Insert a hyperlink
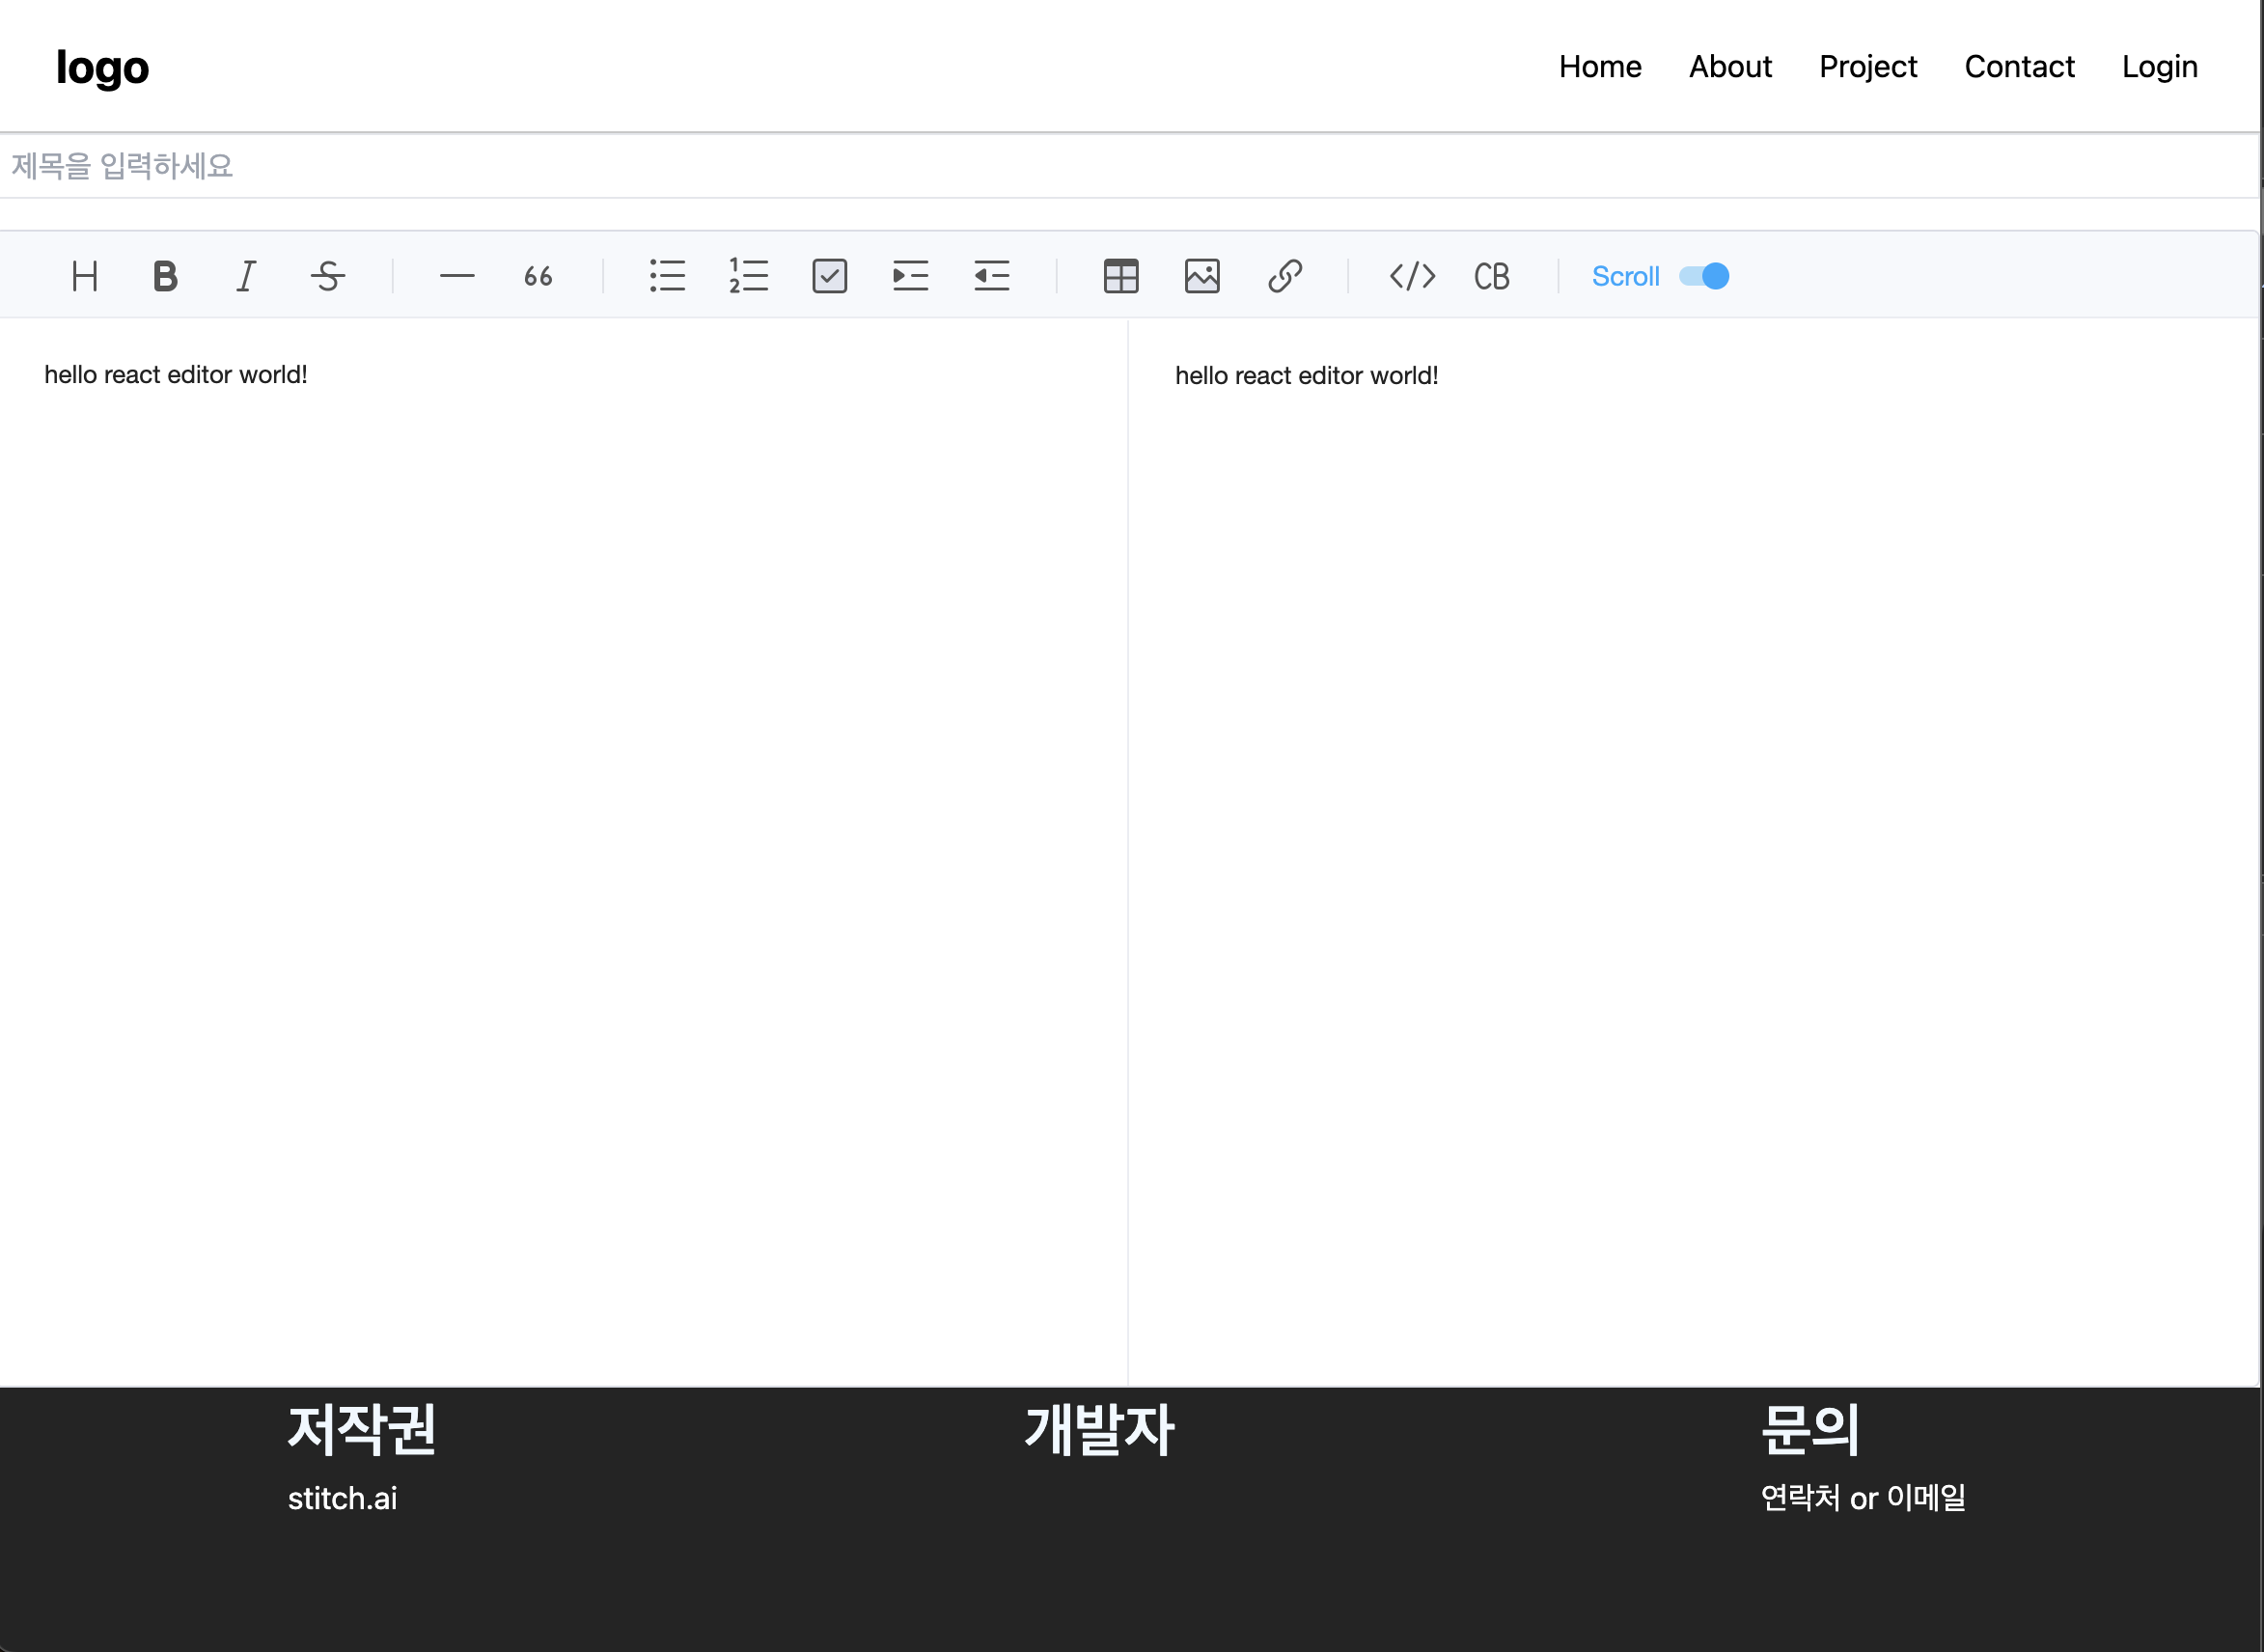Image resolution: width=2264 pixels, height=1652 pixels. pyautogui.click(x=1284, y=276)
